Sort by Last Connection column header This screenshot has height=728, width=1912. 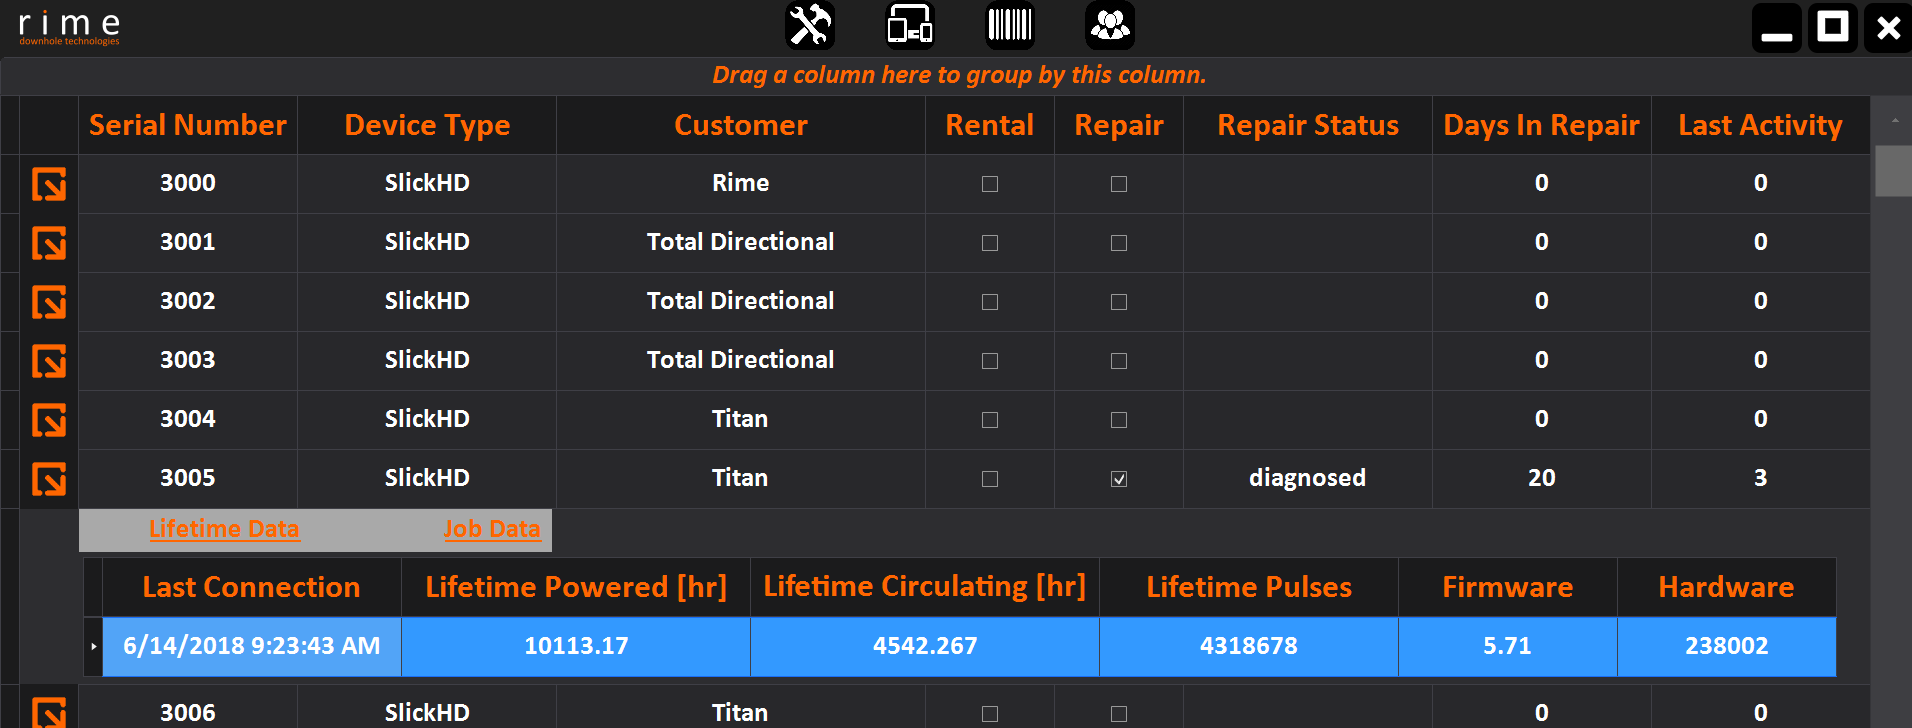click(252, 587)
